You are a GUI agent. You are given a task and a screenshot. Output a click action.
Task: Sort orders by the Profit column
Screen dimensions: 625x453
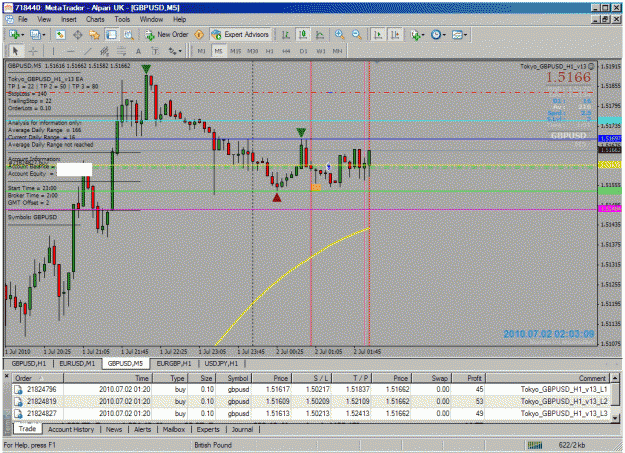[468, 378]
